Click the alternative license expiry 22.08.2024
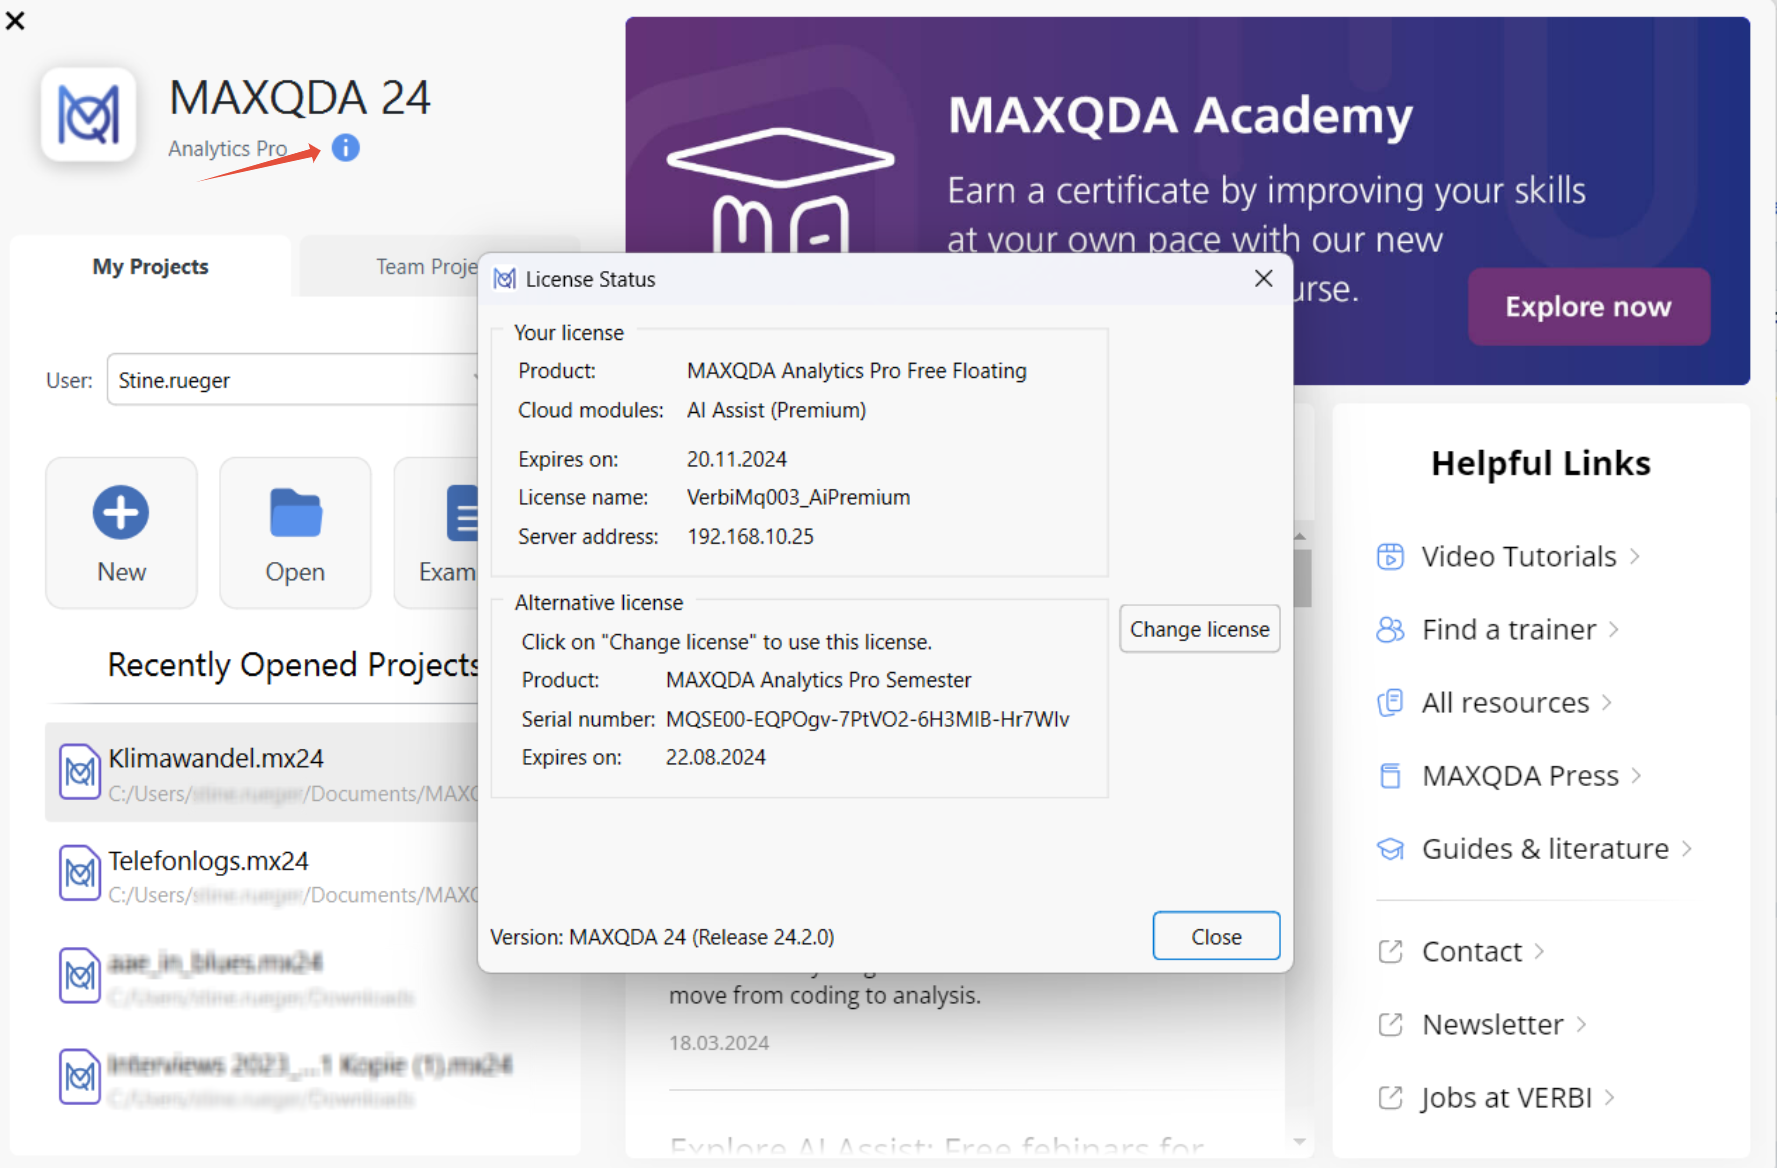This screenshot has height=1168, width=1777. 715,758
